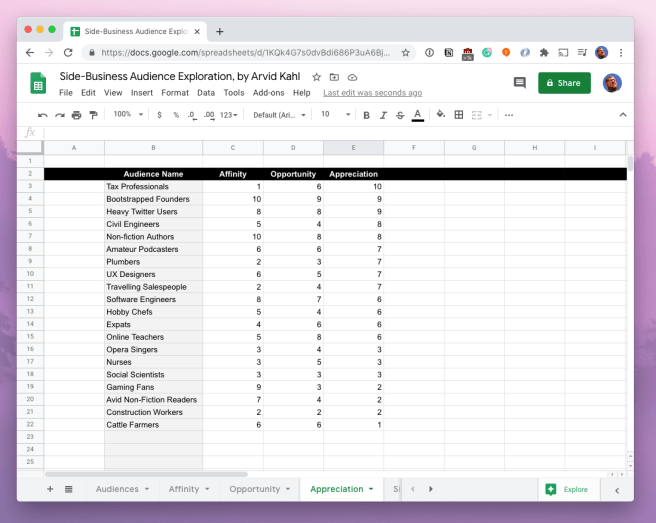Click the Merge cells icon
The width and height of the screenshot is (656, 523).
click(x=477, y=115)
